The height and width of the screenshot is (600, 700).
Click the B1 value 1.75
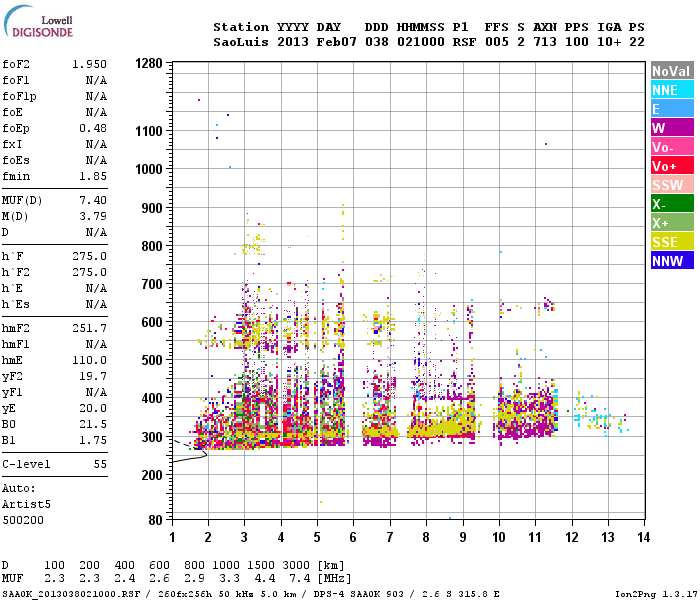tap(93, 441)
